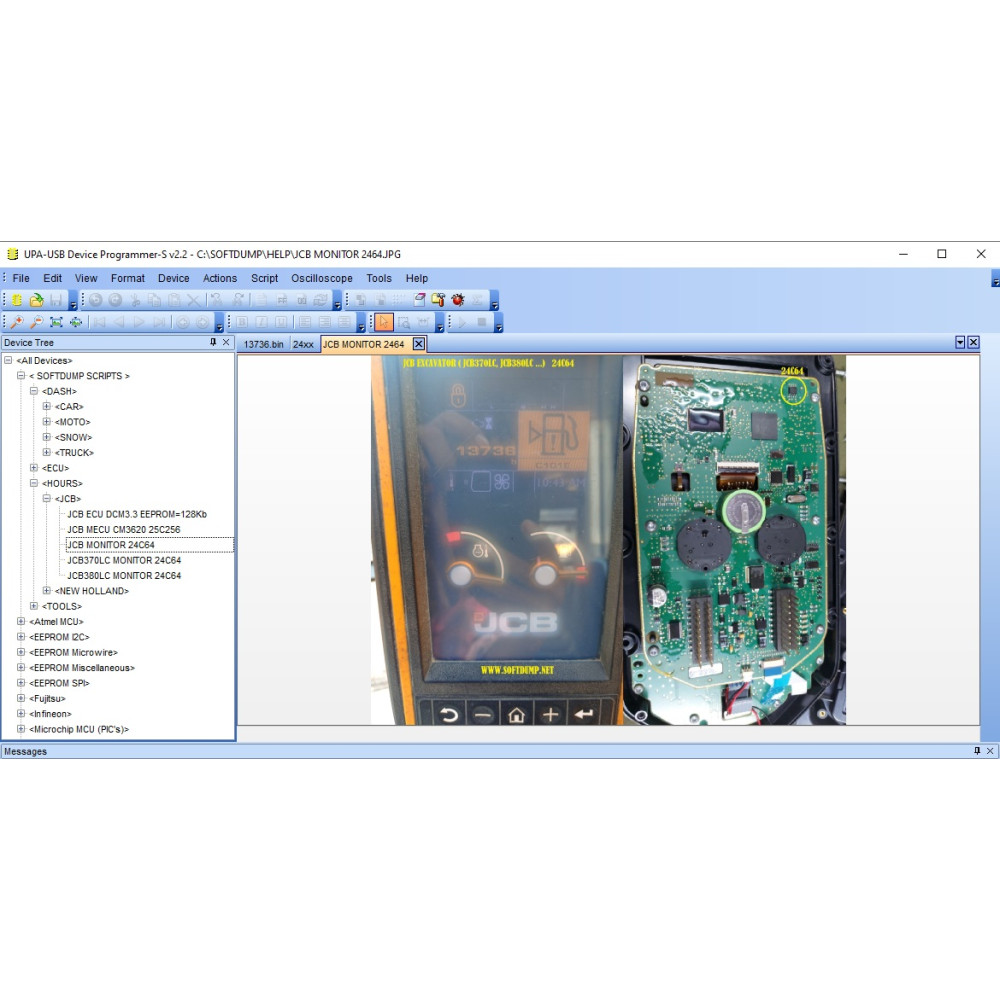
Task: Open the hammer tools icon
Action: point(438,300)
